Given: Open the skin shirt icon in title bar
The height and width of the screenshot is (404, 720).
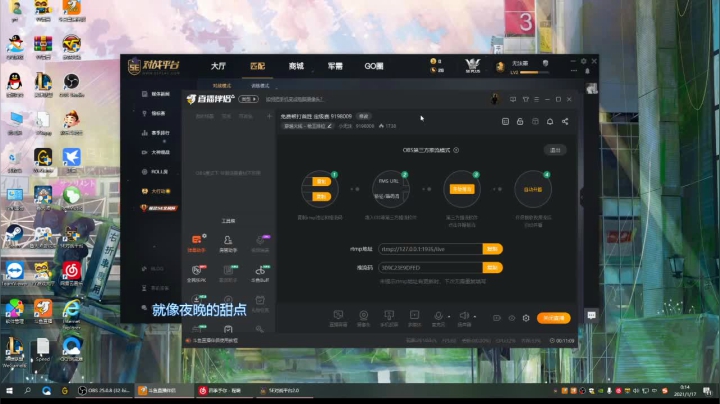Looking at the screenshot, I should click(x=525, y=99).
